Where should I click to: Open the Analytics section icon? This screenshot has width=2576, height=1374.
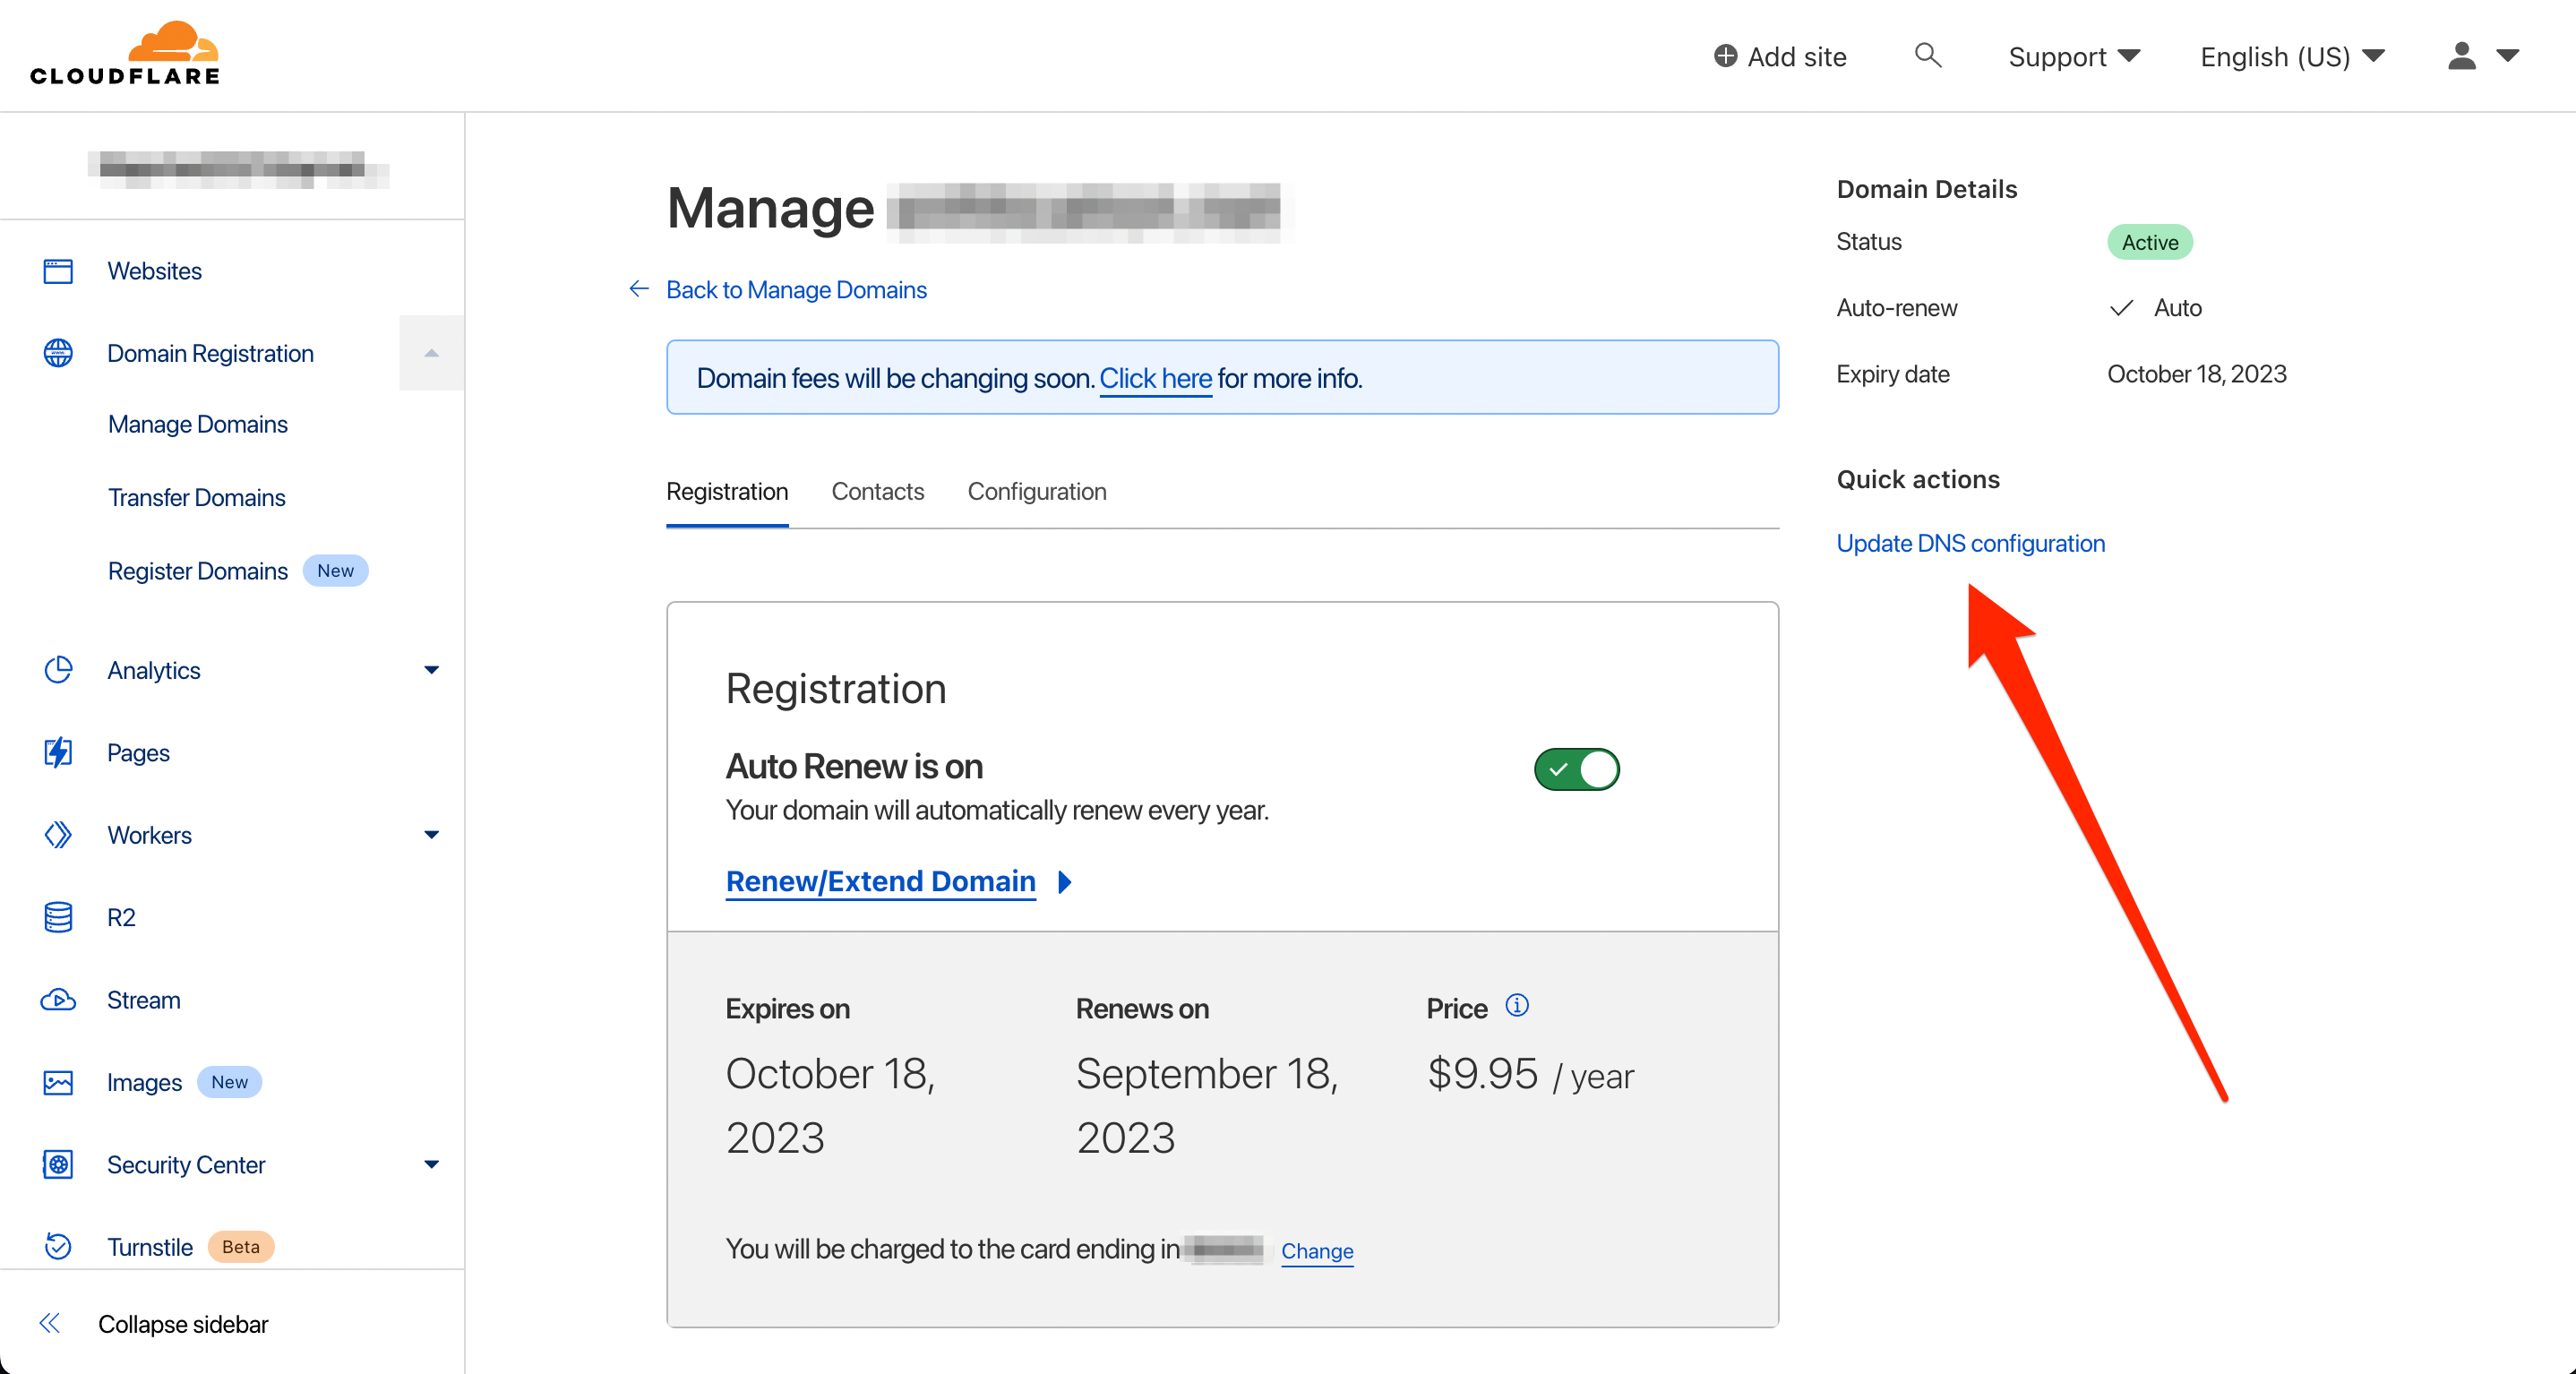pos(58,668)
